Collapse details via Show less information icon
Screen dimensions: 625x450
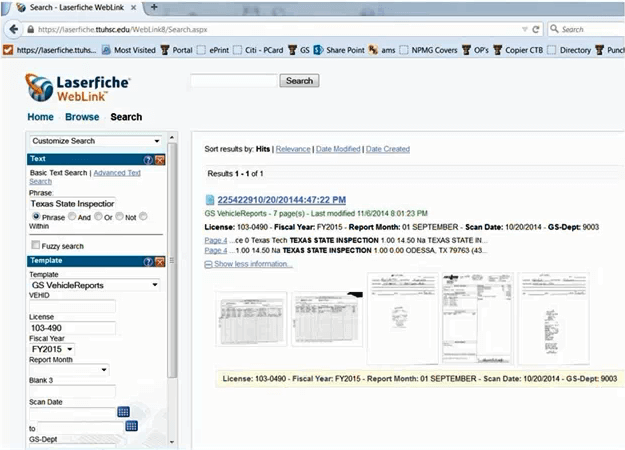tap(208, 264)
